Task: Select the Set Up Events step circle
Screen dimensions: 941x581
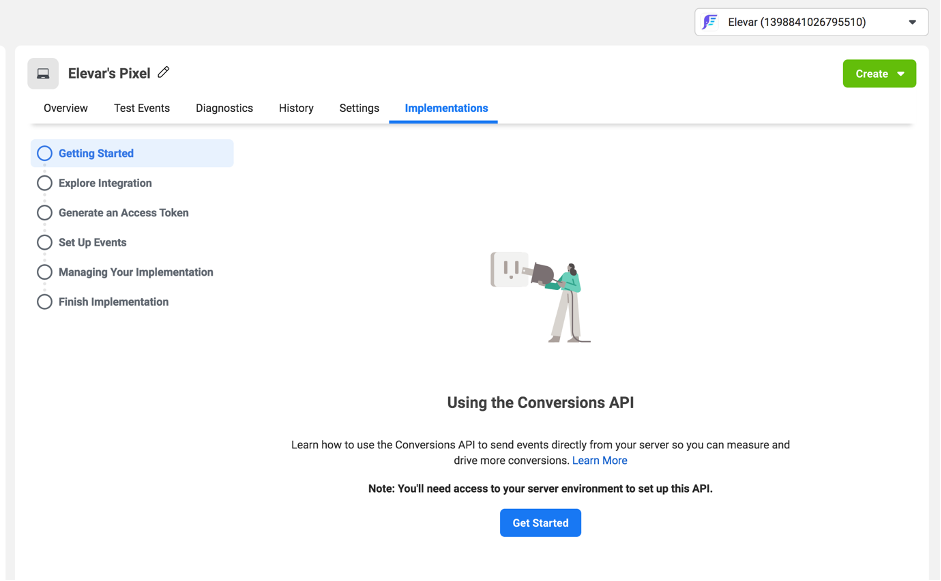Action: (44, 242)
